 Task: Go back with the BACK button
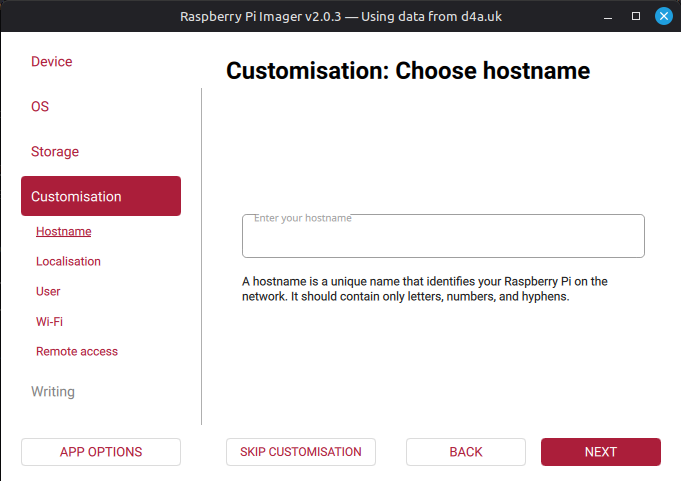coord(466,452)
